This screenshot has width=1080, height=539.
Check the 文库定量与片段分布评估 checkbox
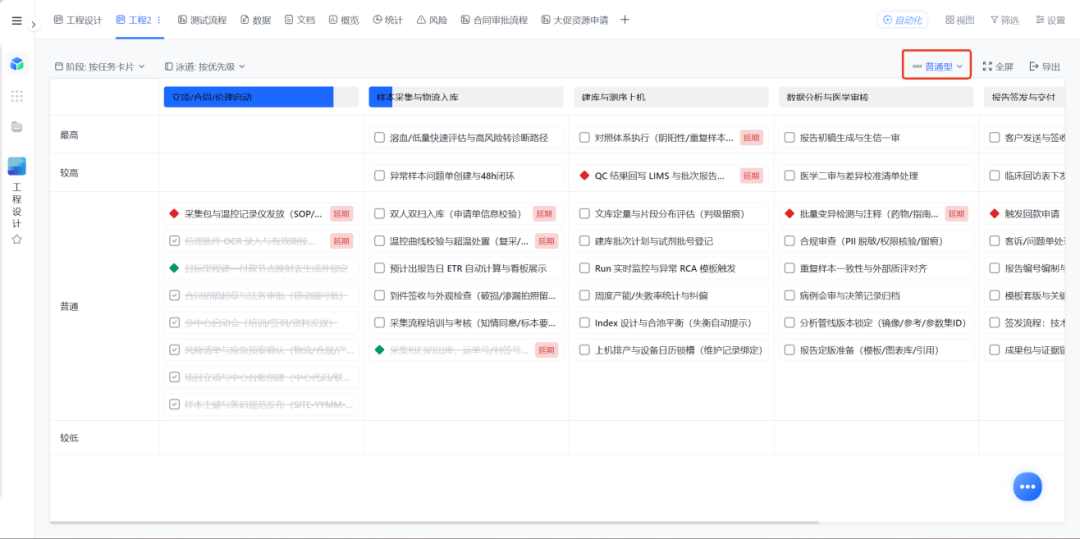584,213
